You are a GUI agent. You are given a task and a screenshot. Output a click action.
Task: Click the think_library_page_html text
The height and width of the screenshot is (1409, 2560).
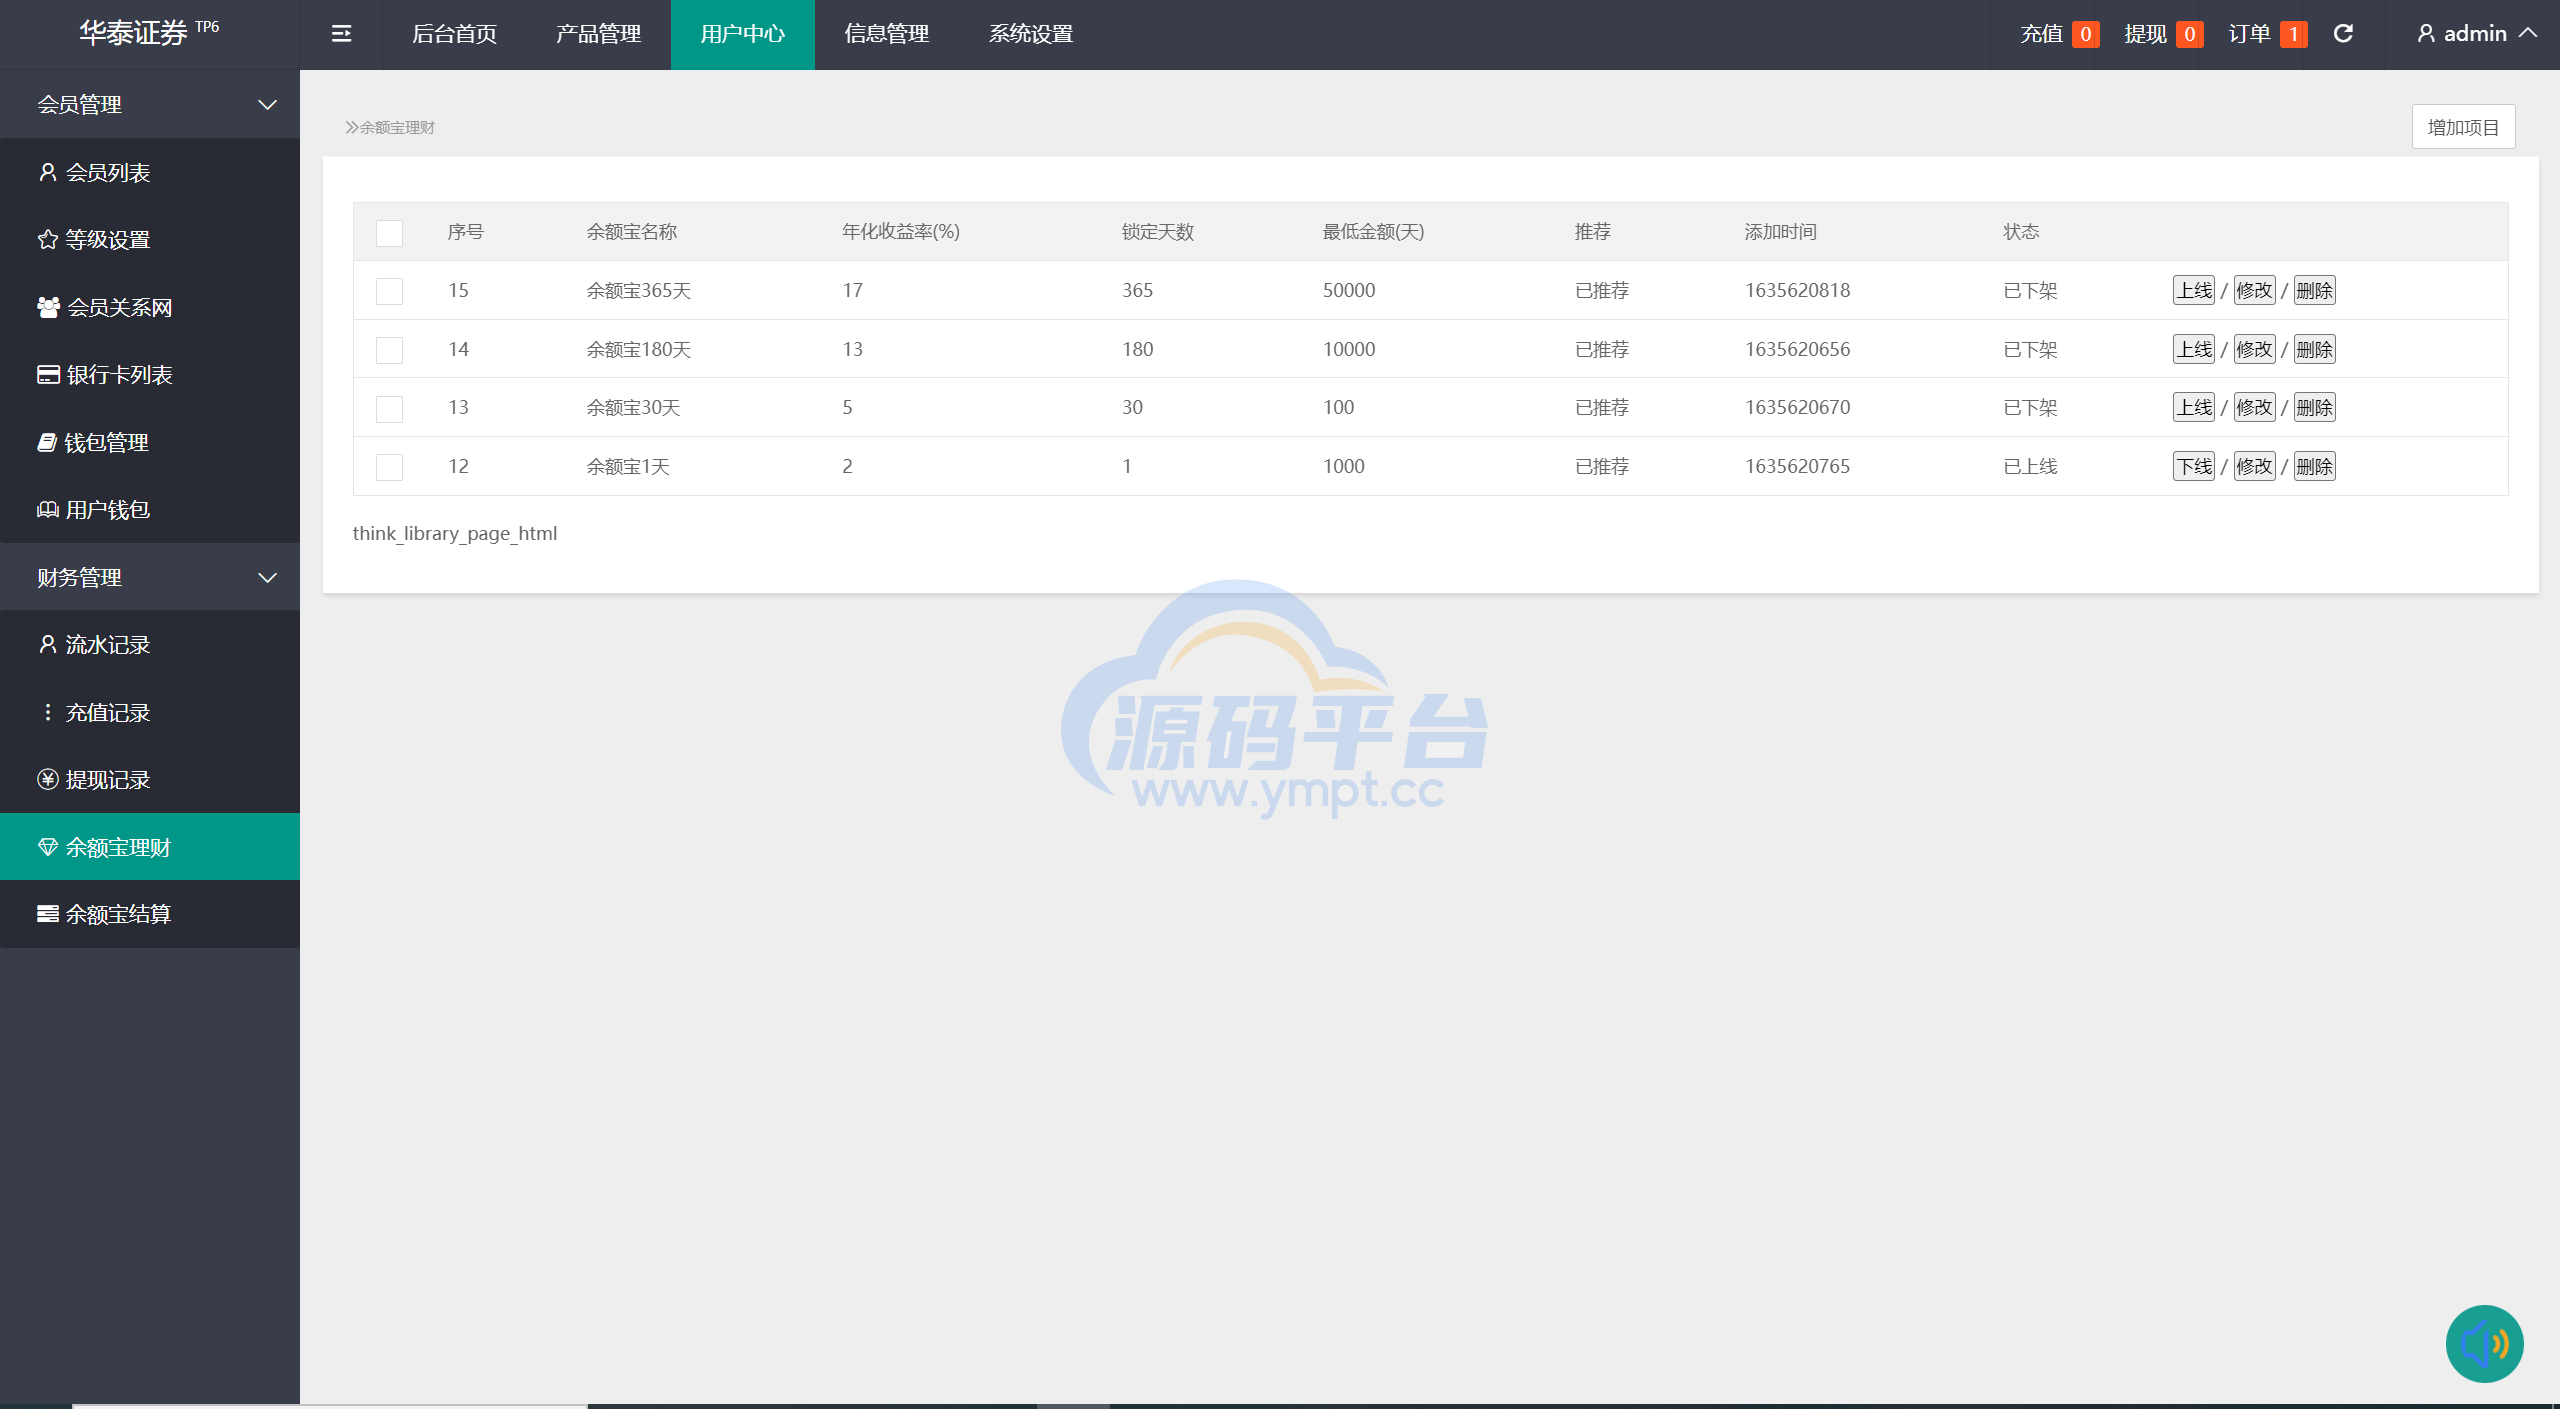(455, 533)
